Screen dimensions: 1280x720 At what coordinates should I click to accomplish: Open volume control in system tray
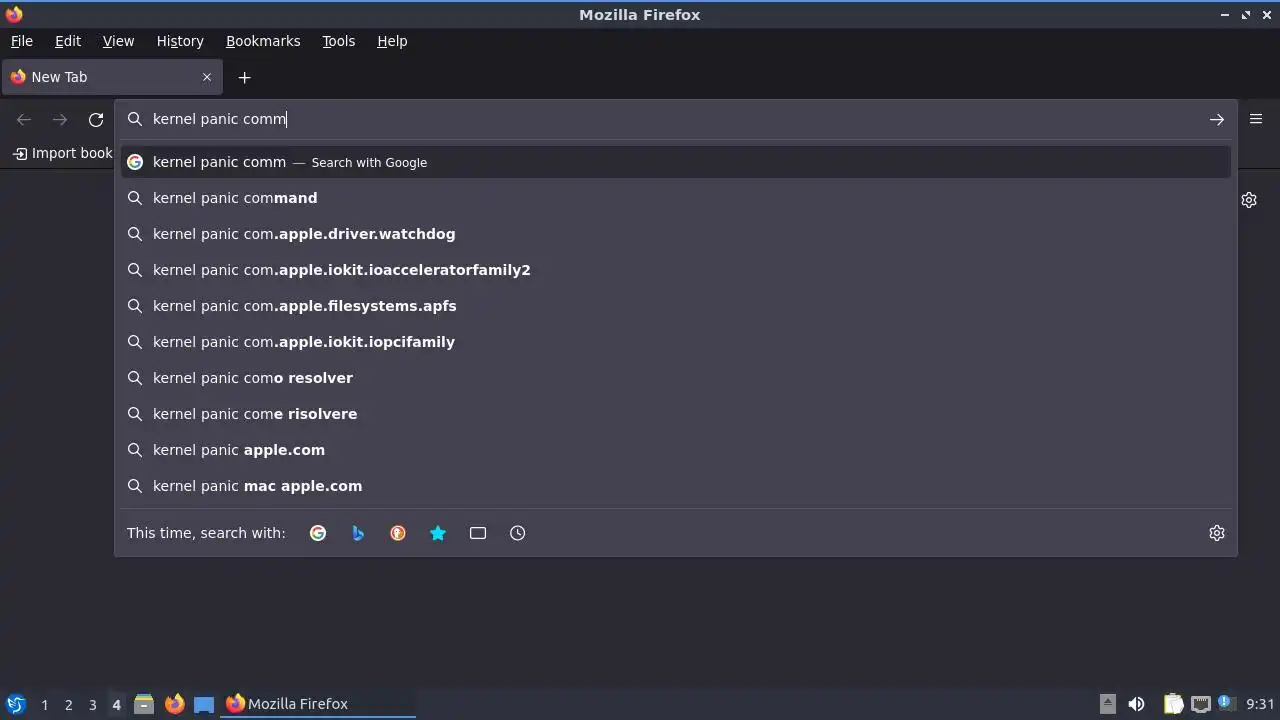point(1136,704)
